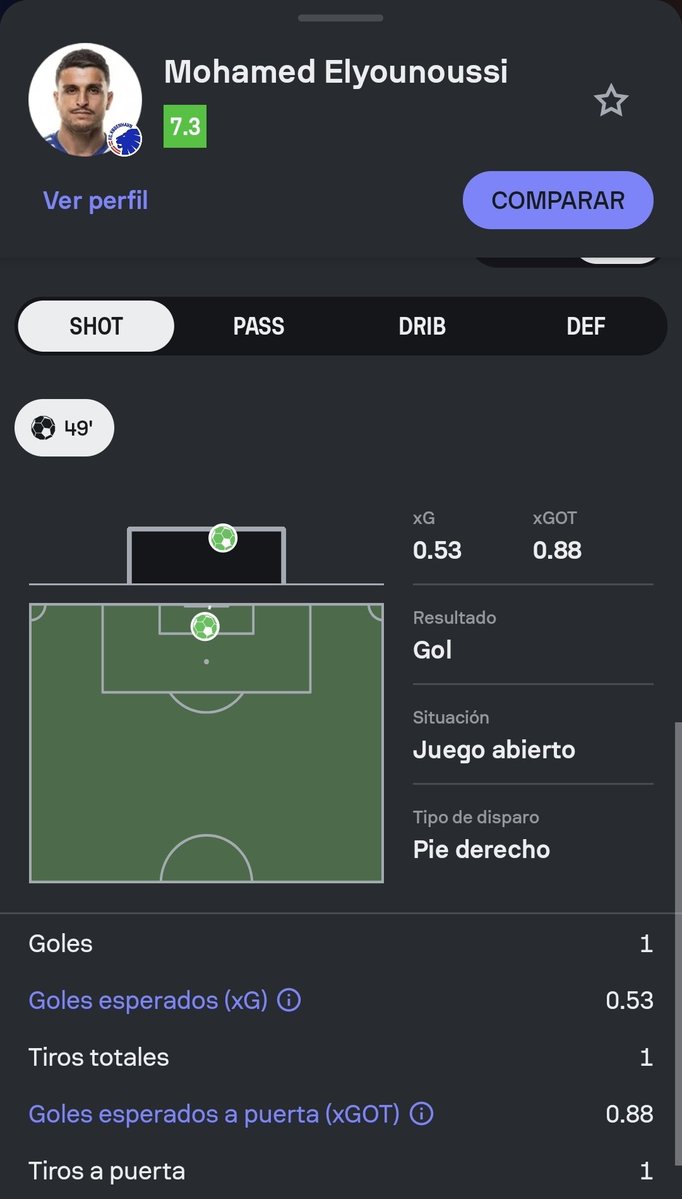682x1199 pixels.
Task: Switch to the SHOT segment
Action: 96,327
